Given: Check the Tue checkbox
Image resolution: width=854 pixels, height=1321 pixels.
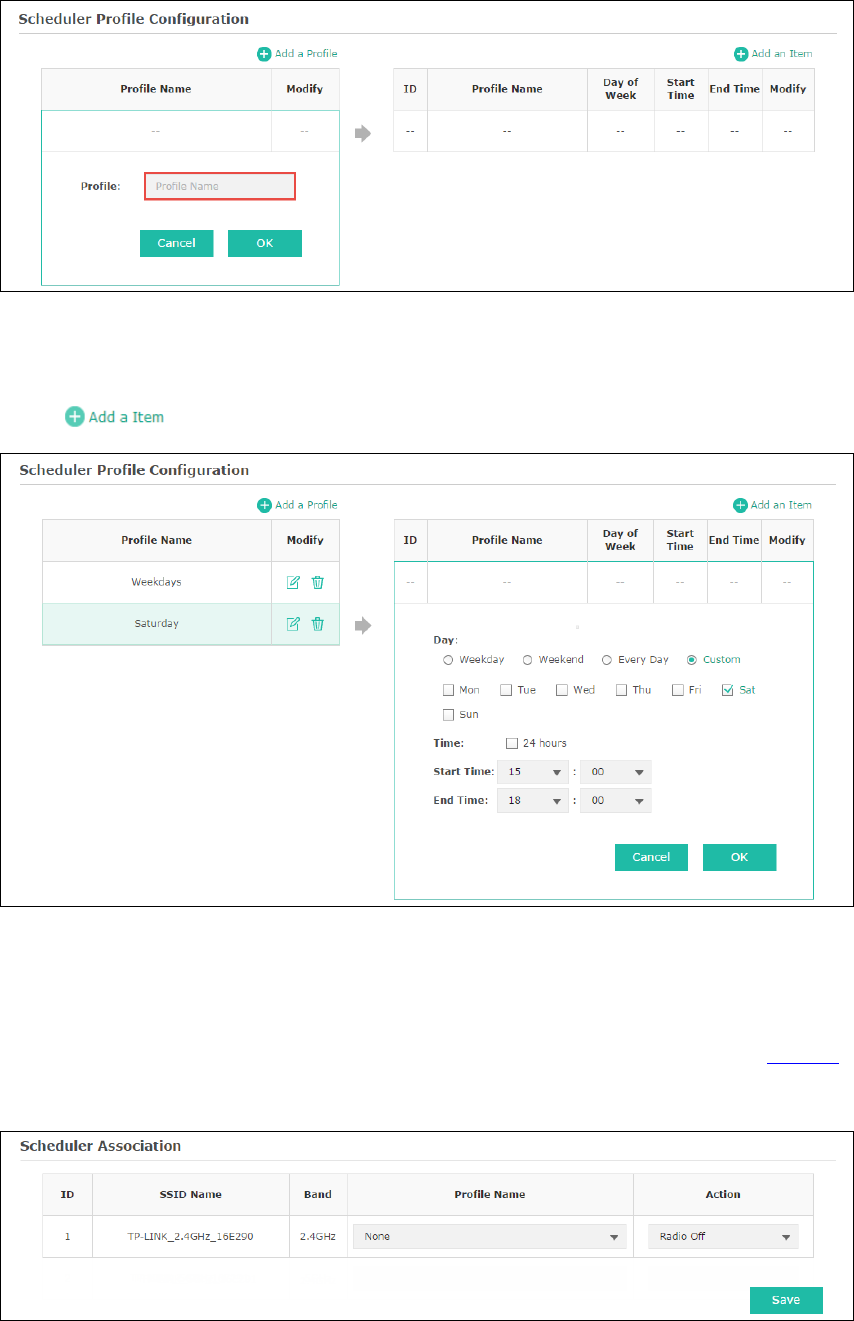Looking at the screenshot, I should coord(506,690).
